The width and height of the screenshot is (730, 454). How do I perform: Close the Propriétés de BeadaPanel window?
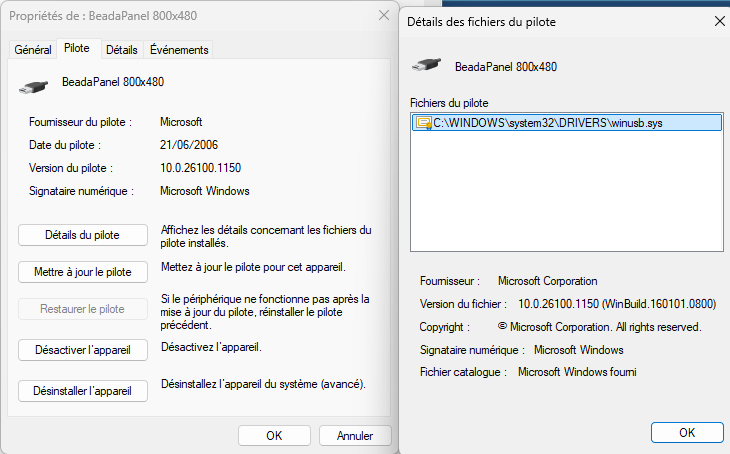[384, 15]
